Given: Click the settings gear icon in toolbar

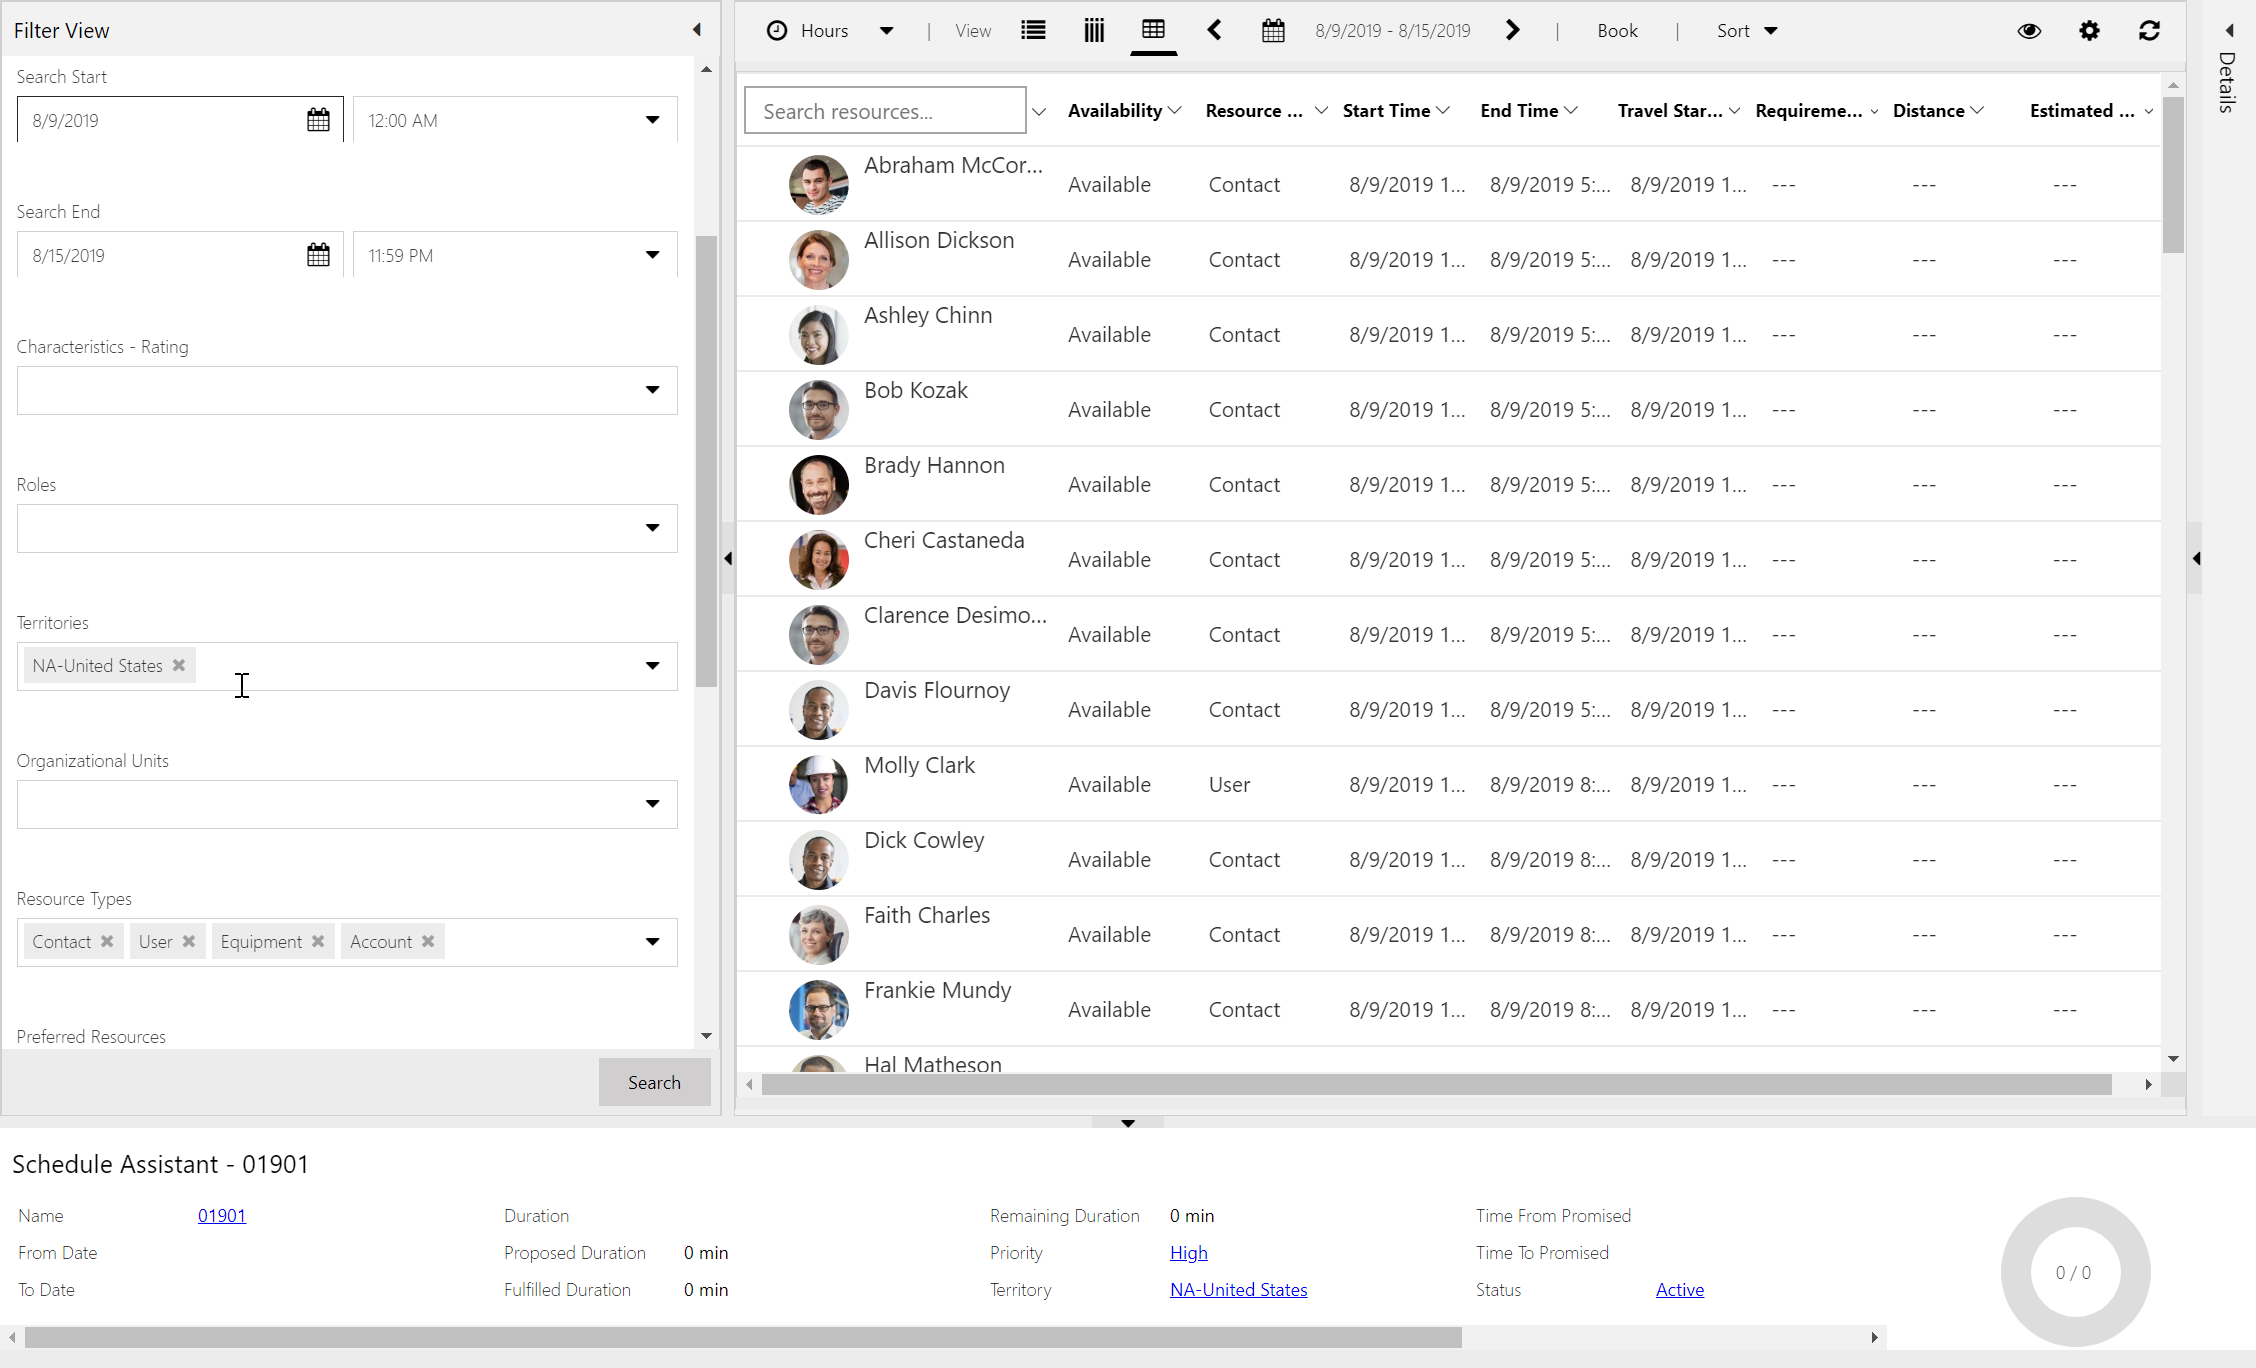Looking at the screenshot, I should tap(2090, 31).
